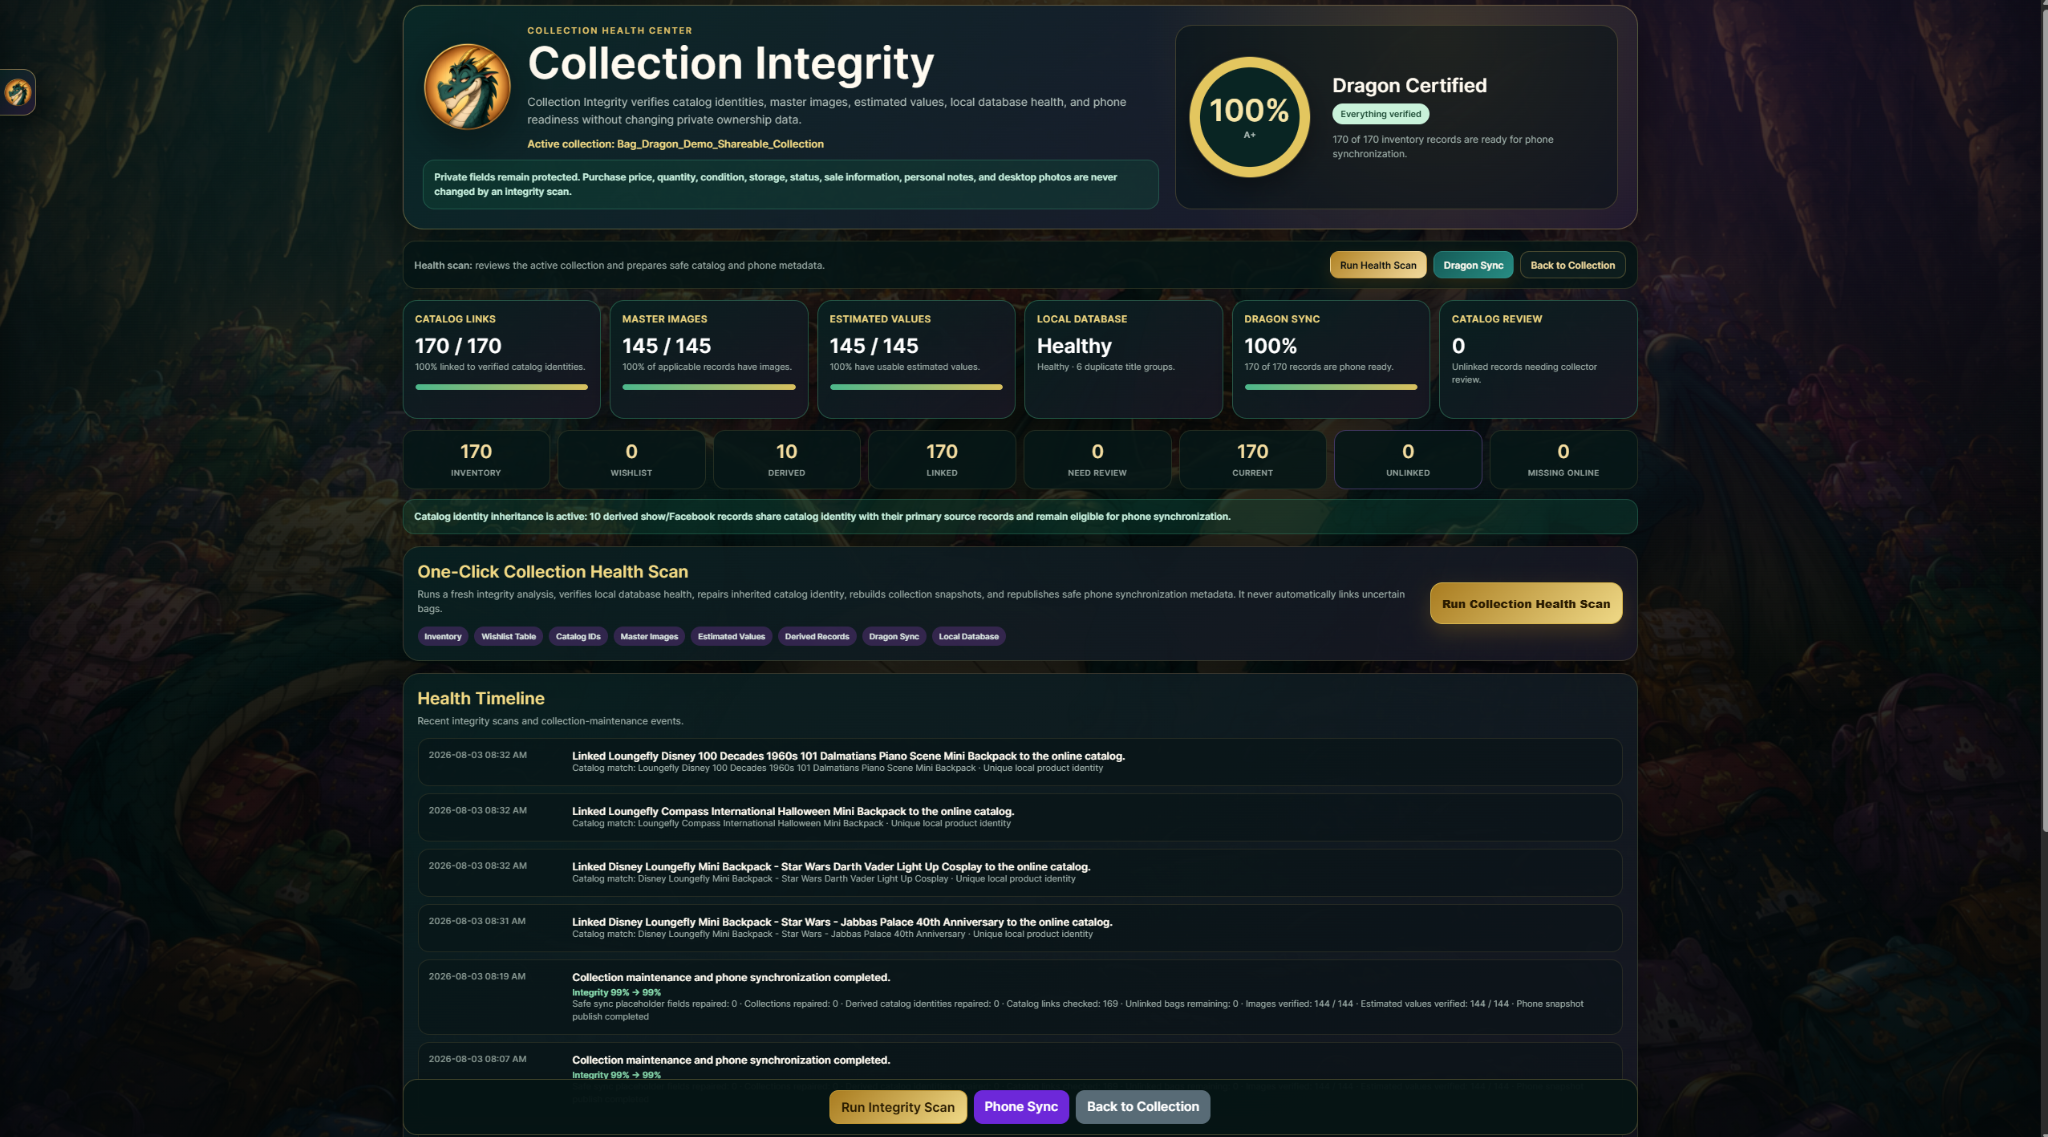Open the Unlinked count tile
Screen dimensions: 2048x1137
click(x=1408, y=460)
